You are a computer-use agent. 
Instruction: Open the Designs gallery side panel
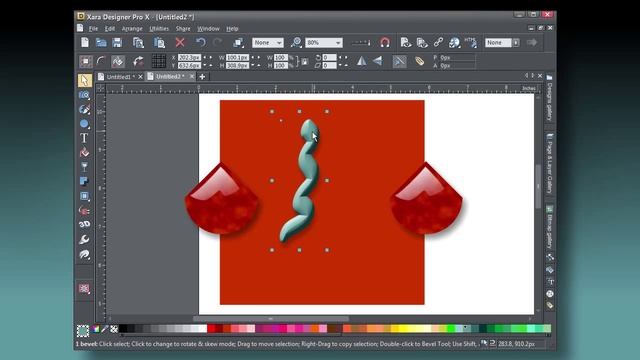(550, 98)
